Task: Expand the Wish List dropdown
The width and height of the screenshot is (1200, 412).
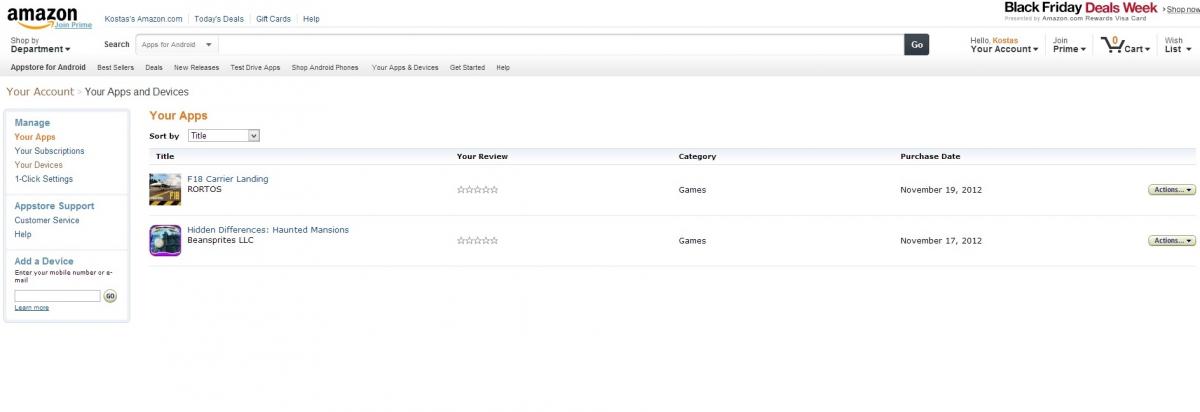Action: (1177, 45)
